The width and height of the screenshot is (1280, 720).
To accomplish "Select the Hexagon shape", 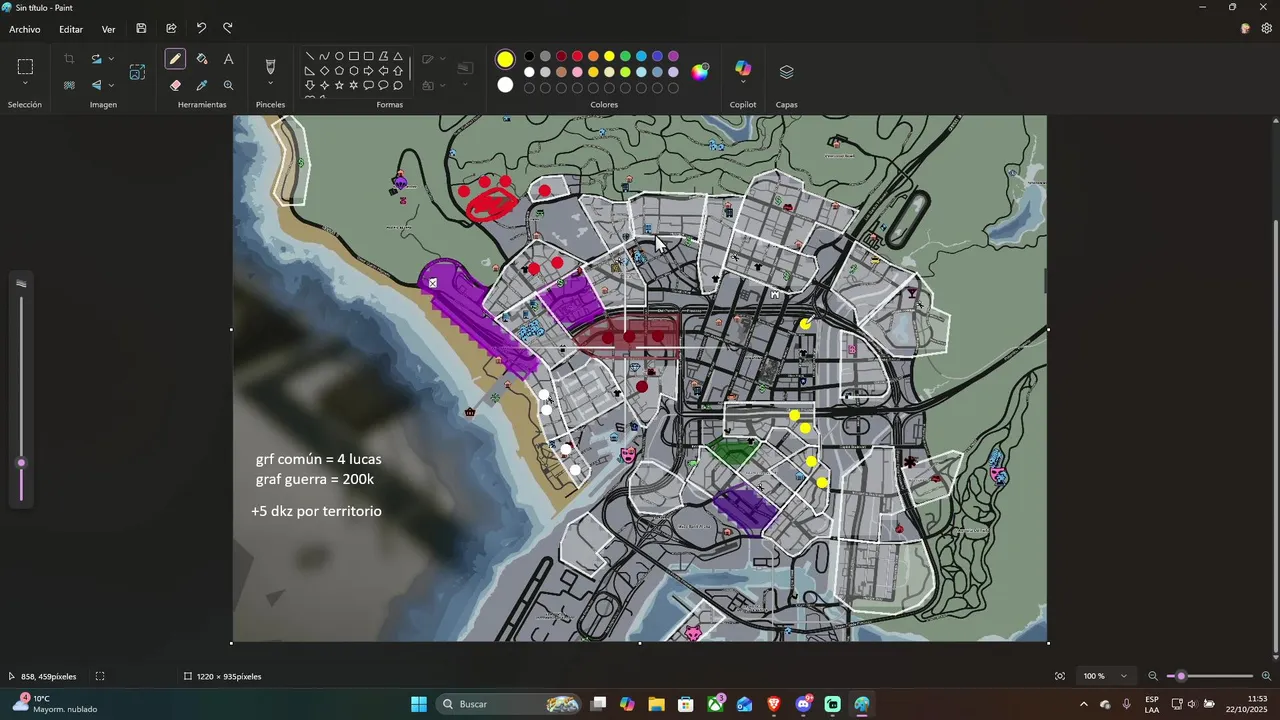I will click(x=354, y=71).
